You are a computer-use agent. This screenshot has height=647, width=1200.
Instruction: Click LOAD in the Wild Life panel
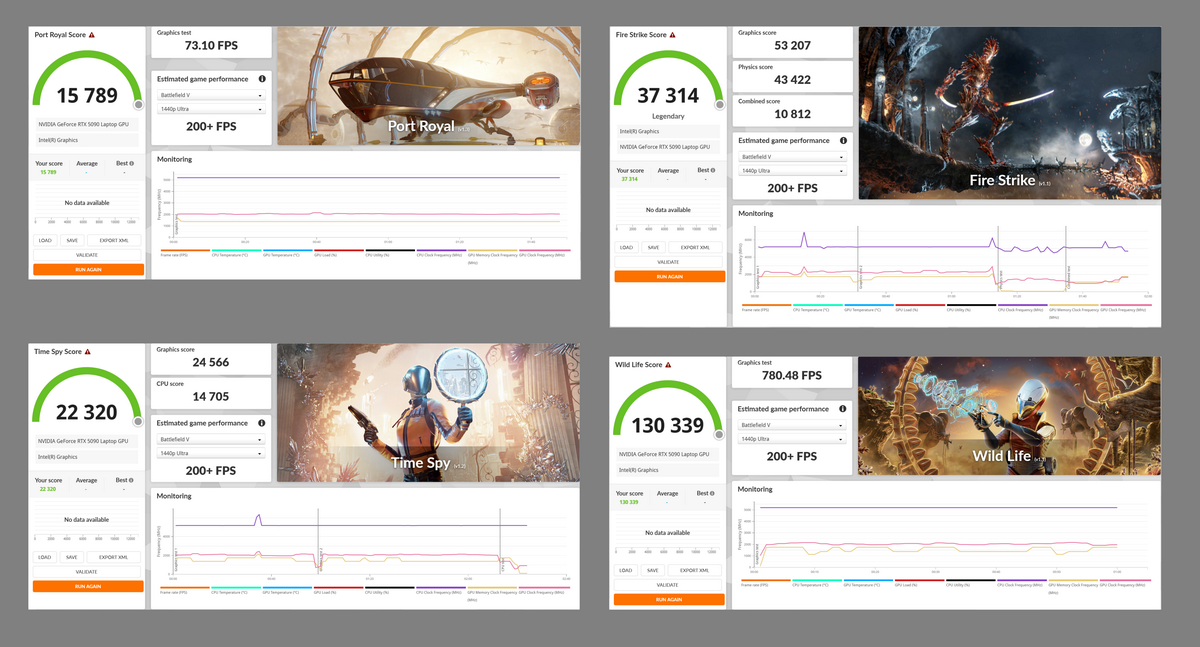(x=626, y=570)
